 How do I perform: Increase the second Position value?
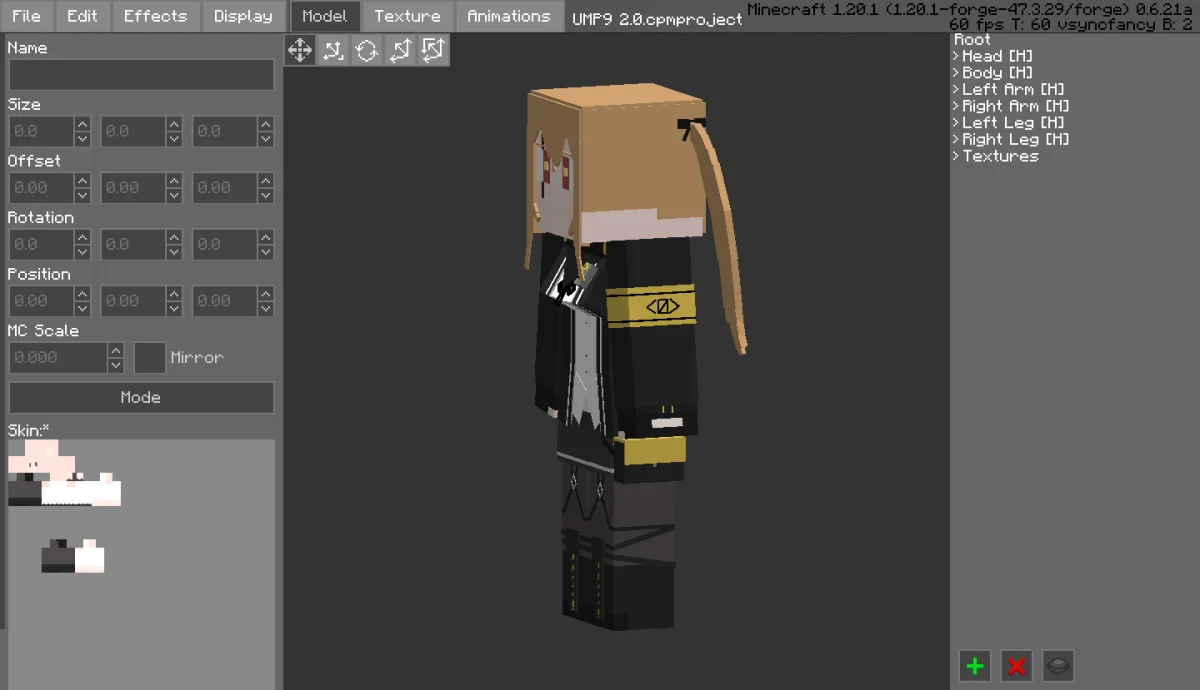coord(175,294)
